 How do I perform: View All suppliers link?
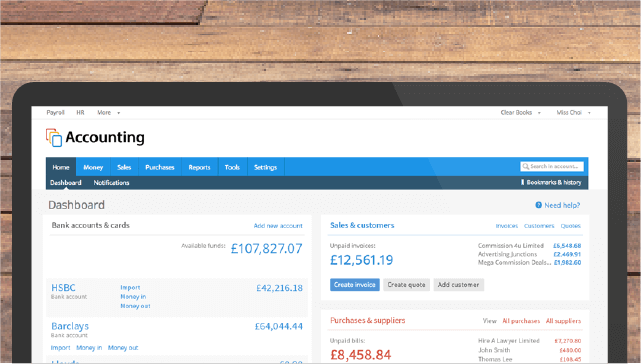pyautogui.click(x=563, y=321)
